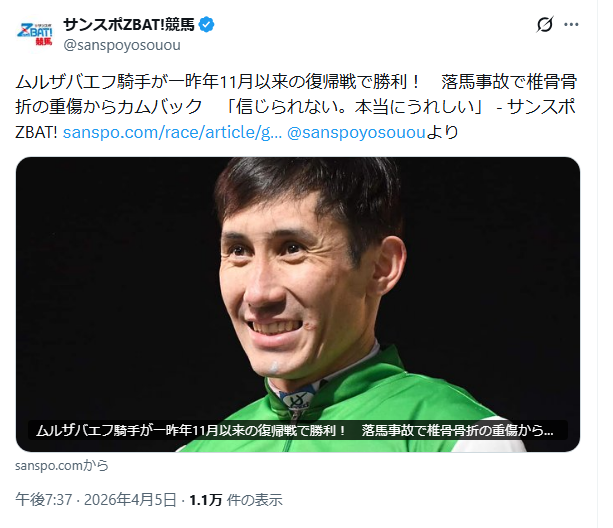Follow the sanspo.com/race/article link

point(172,132)
